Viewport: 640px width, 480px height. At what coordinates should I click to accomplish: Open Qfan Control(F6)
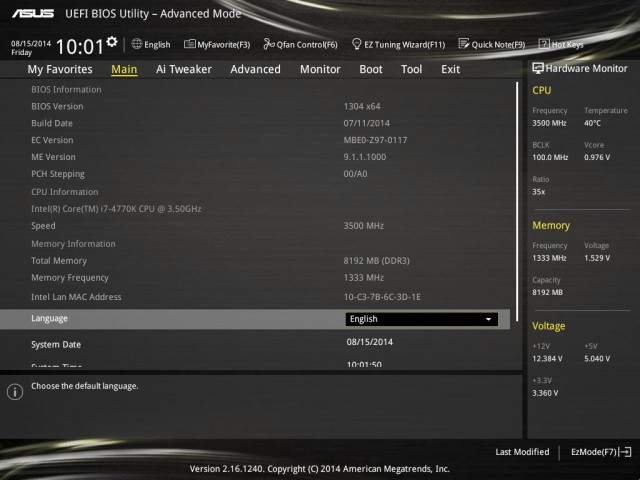pos(307,44)
